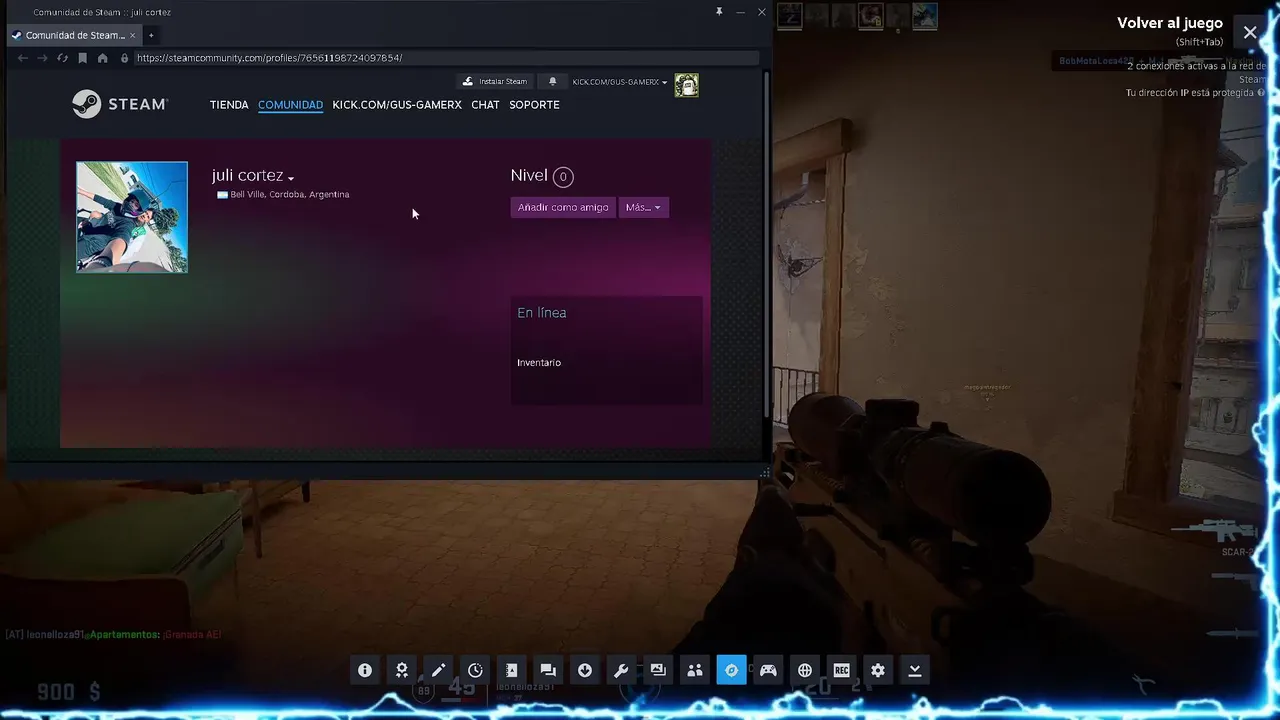The image size is (1280, 720).
Task: Click the Steam logo in the page header
Action: click(x=120, y=104)
